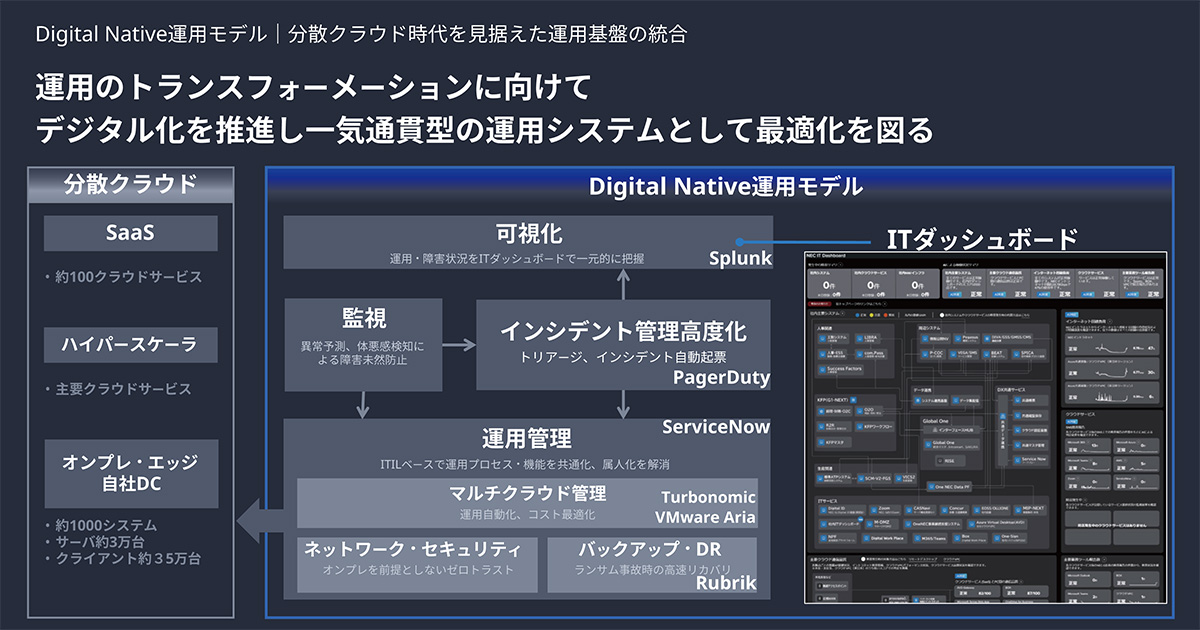
Task: Open the インシデント管理高度化 block
Action: click(x=623, y=343)
